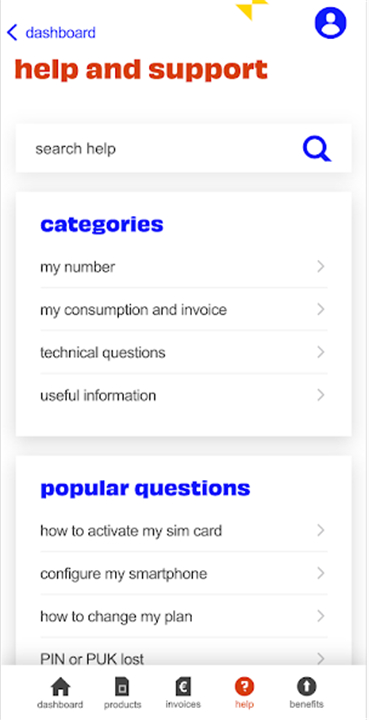Expand the how to change my plan chevron

pyautogui.click(x=321, y=616)
